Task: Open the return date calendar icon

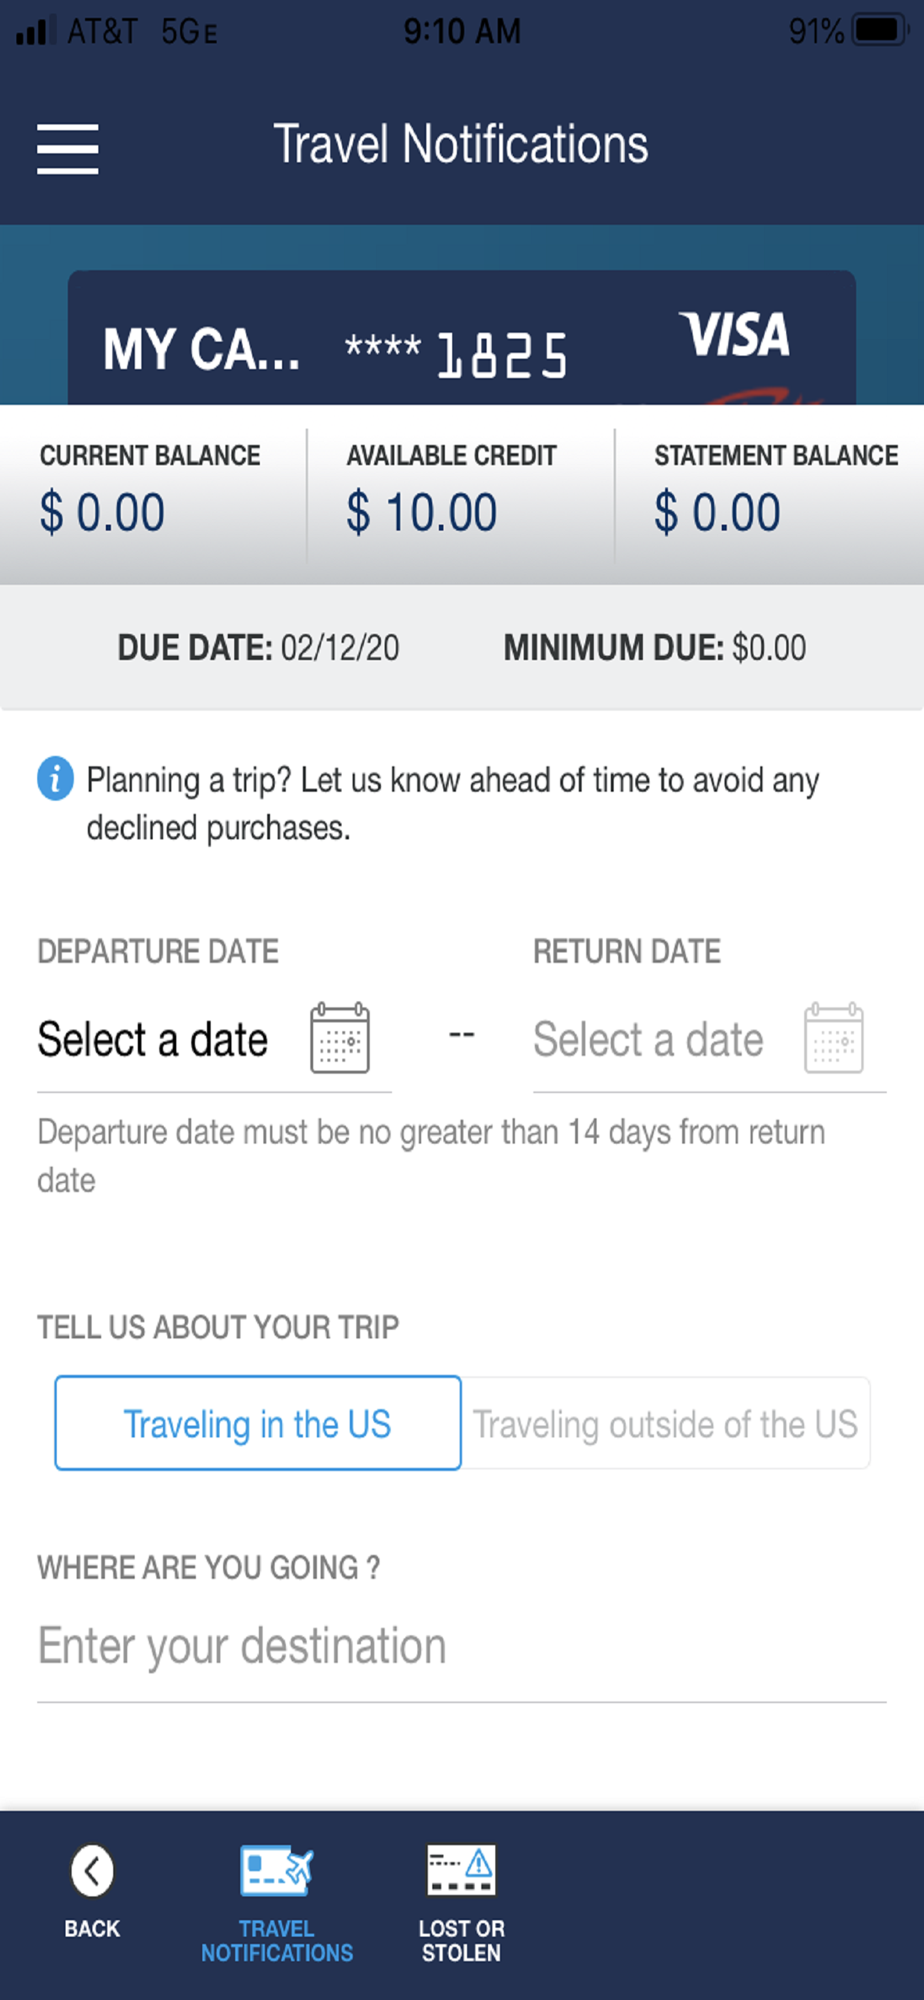Action: (834, 1038)
